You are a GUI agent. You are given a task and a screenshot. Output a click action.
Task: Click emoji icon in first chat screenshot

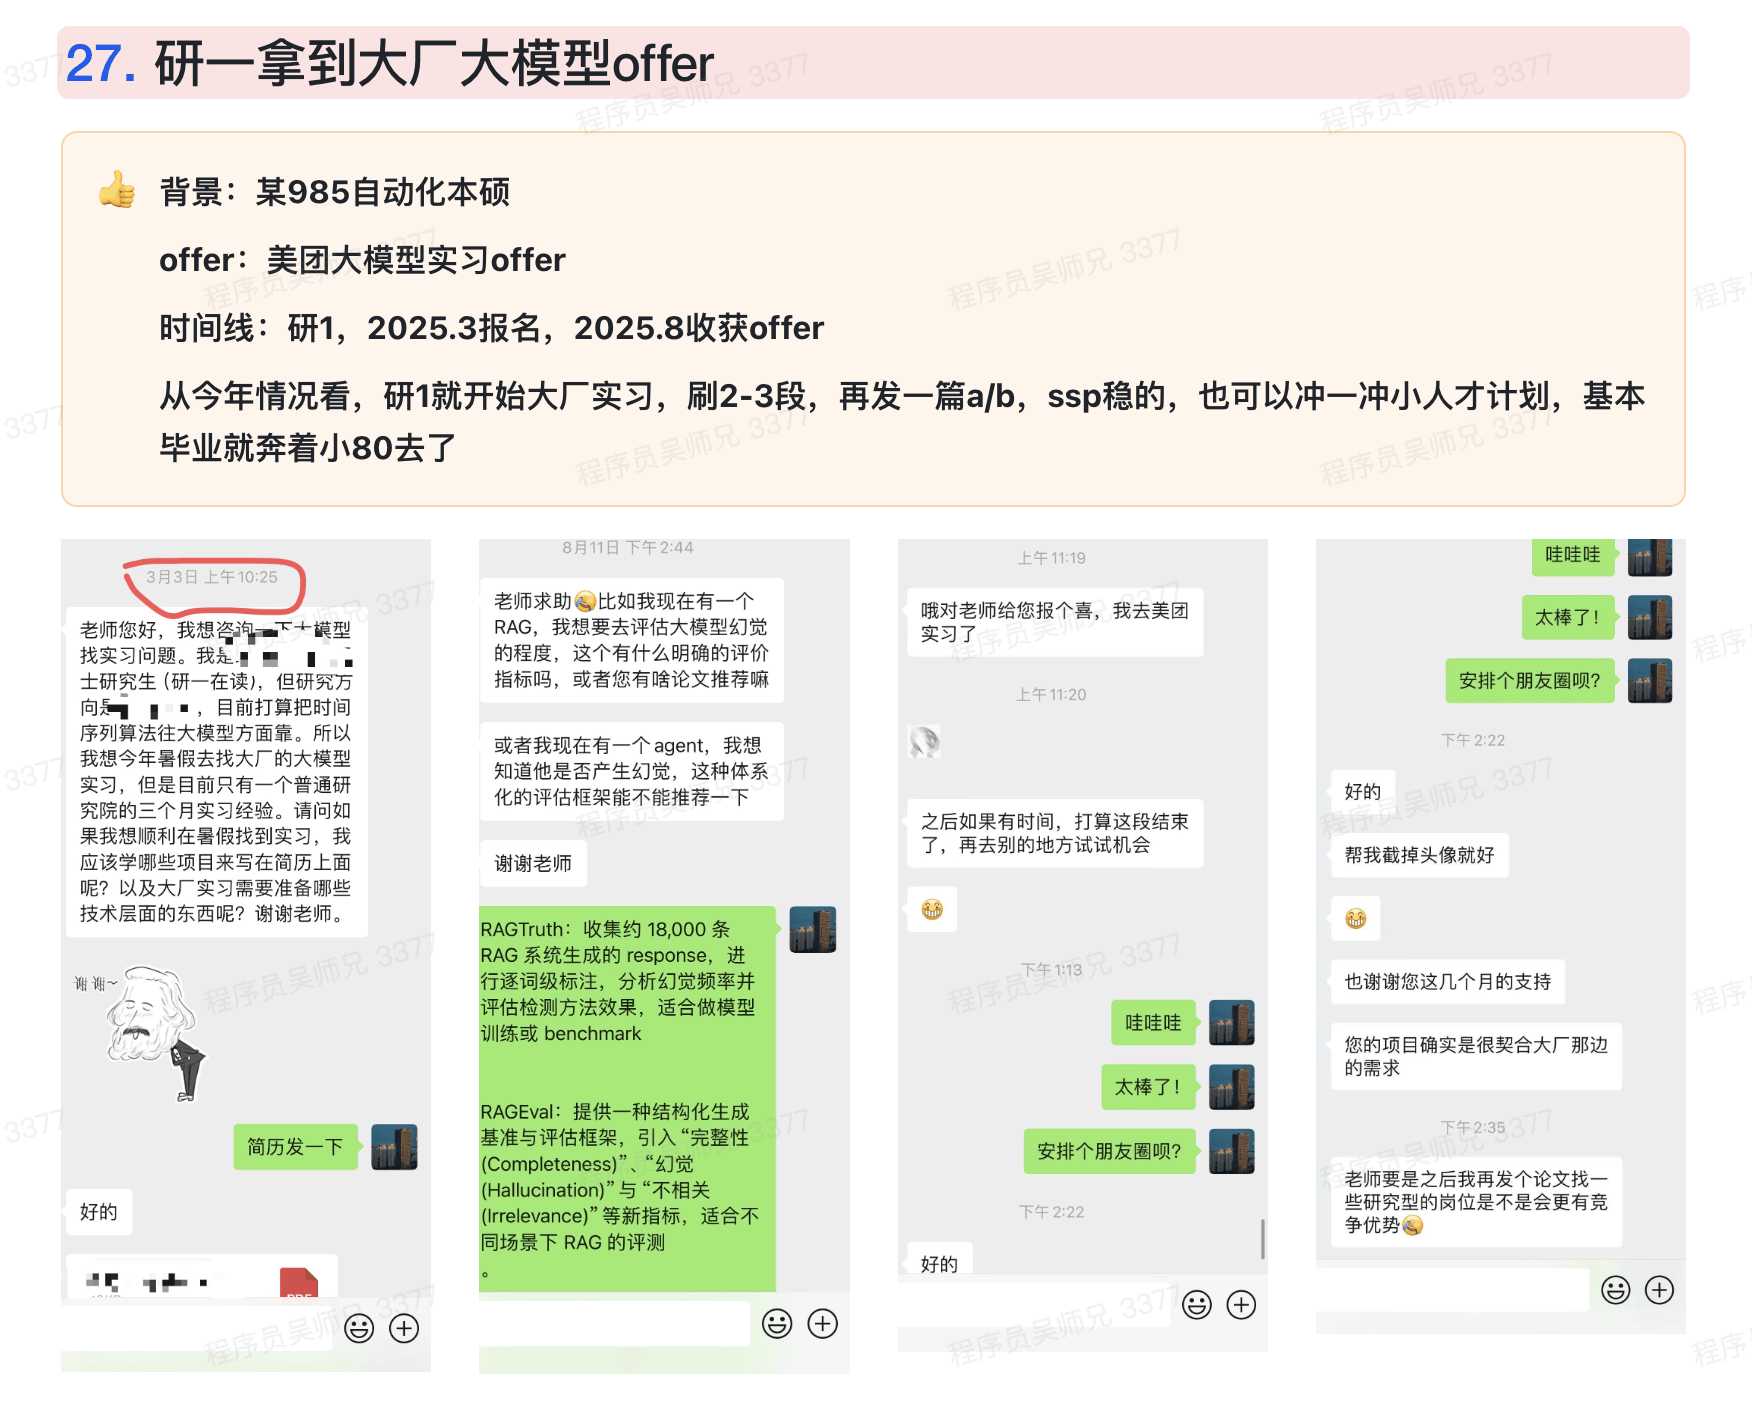[359, 1328]
